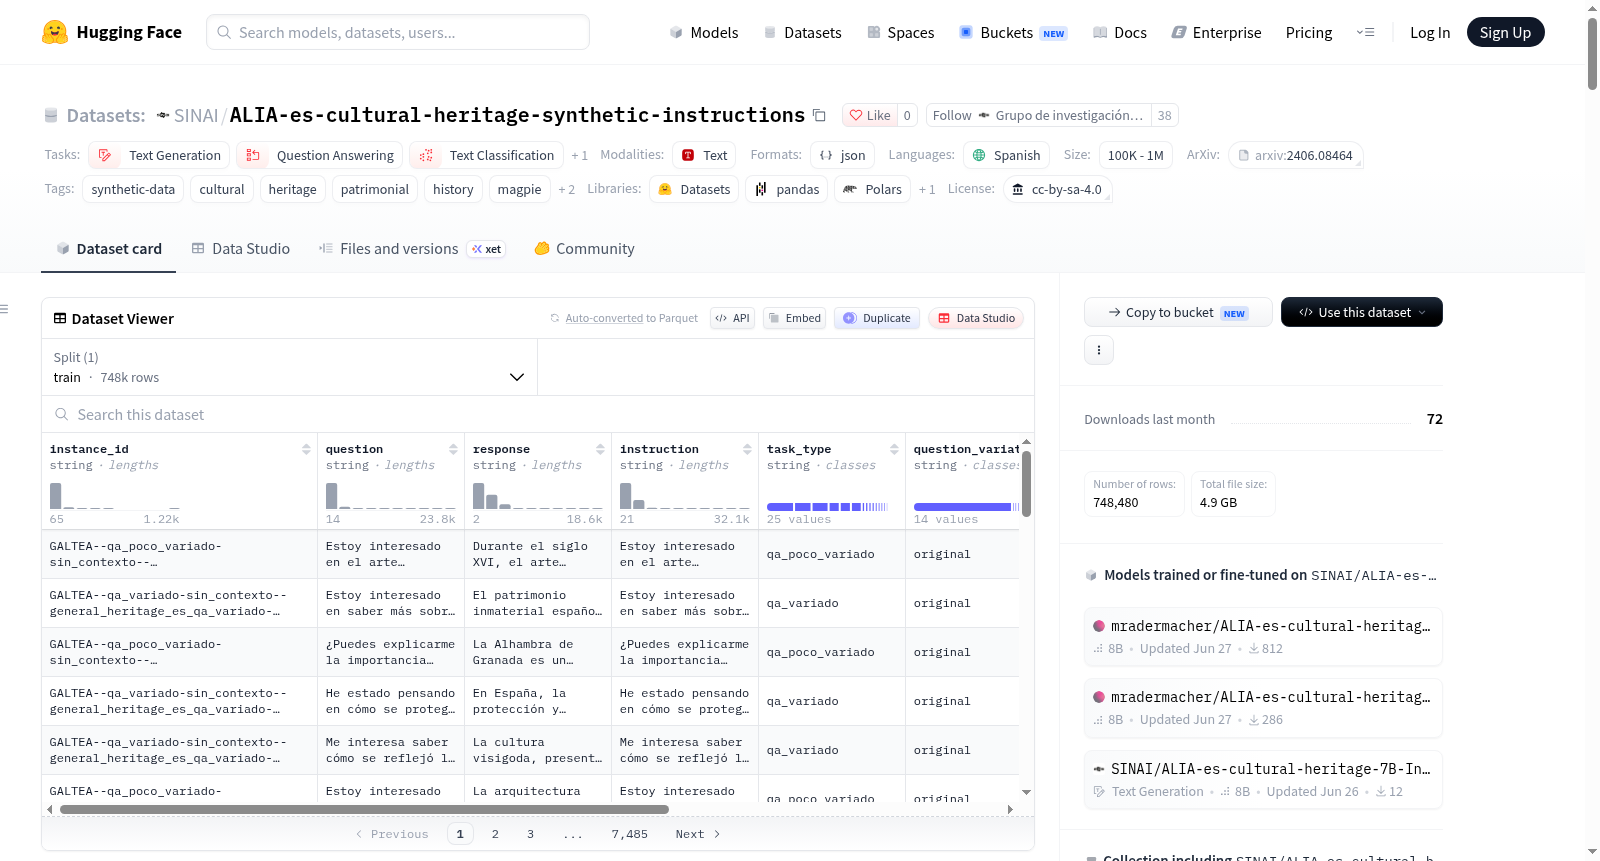Screen dimensions: 1600x861
Task: Select the pandas library tag
Action: (787, 189)
